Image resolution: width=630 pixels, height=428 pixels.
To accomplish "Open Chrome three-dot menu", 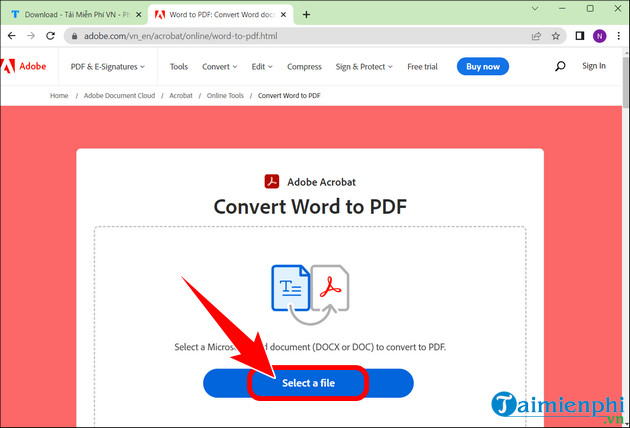I will point(619,36).
